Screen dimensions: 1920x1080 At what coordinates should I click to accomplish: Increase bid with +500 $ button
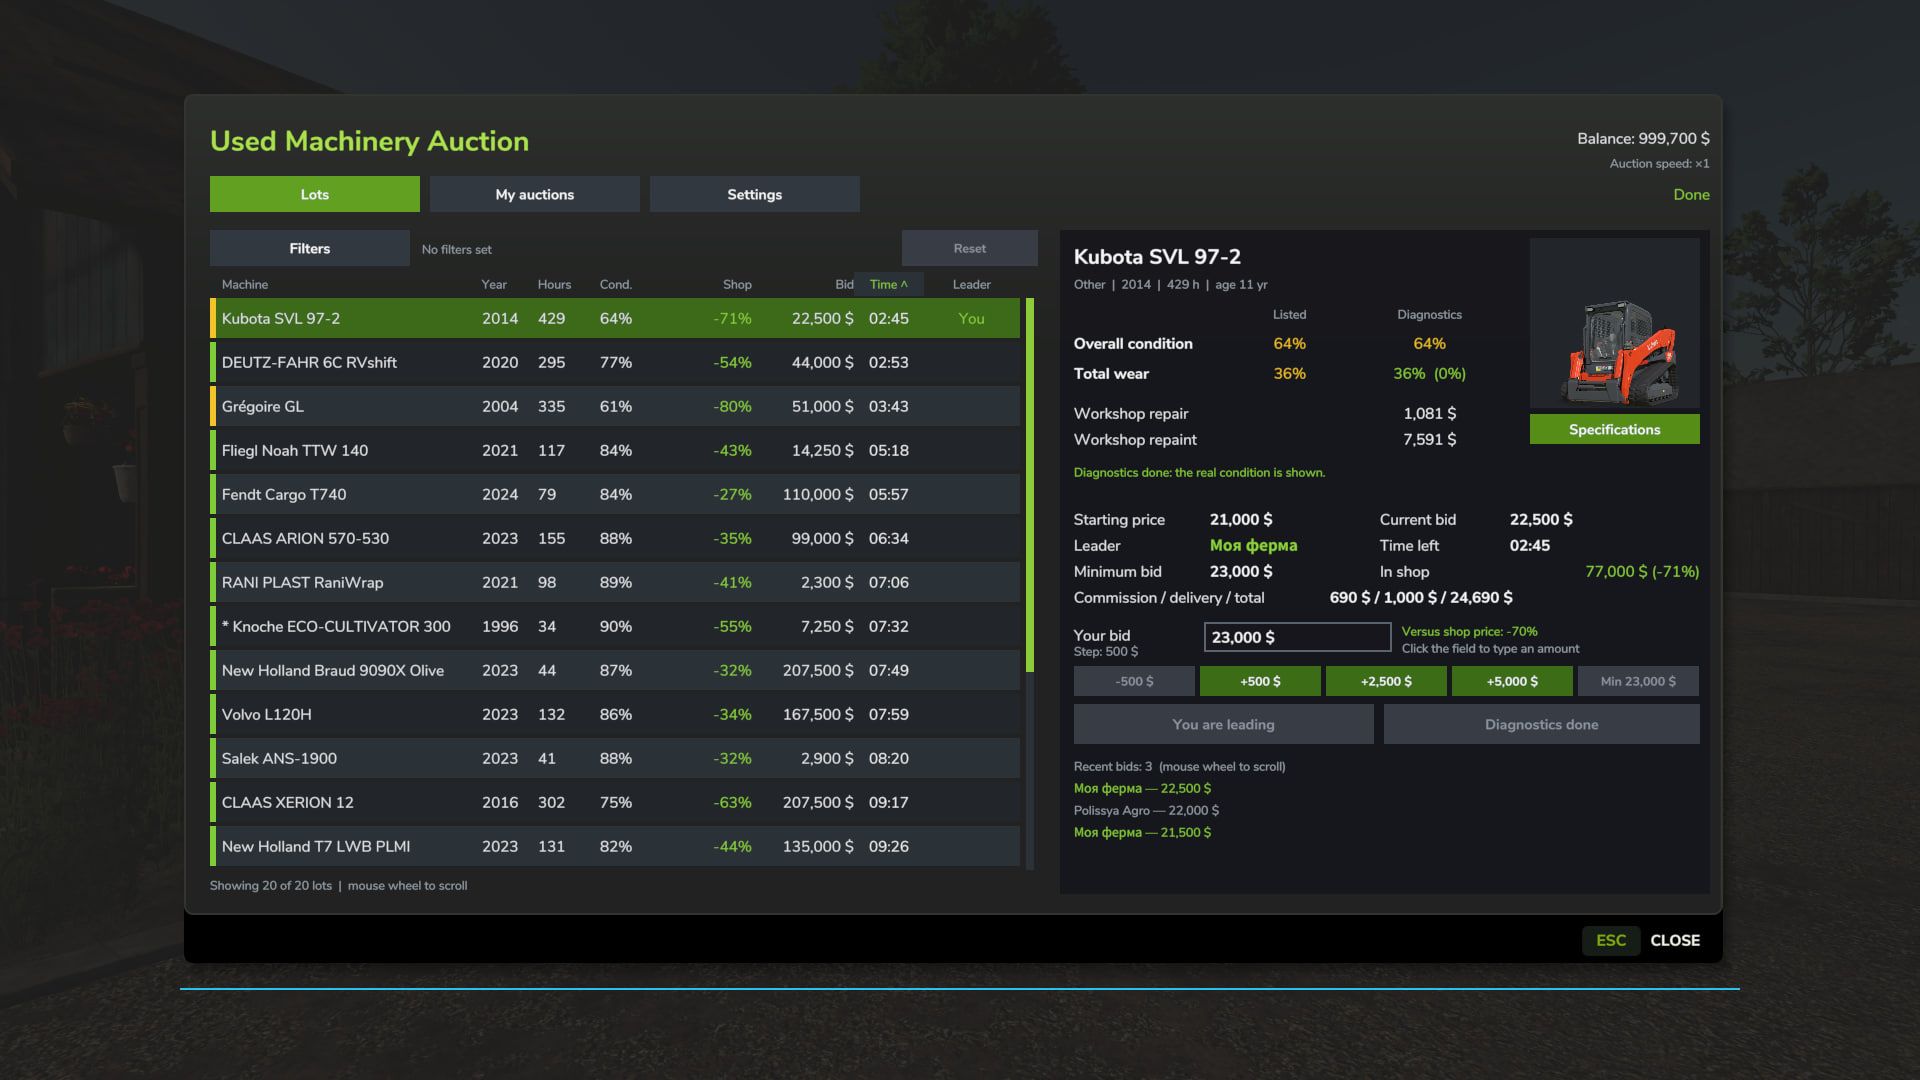1260,681
